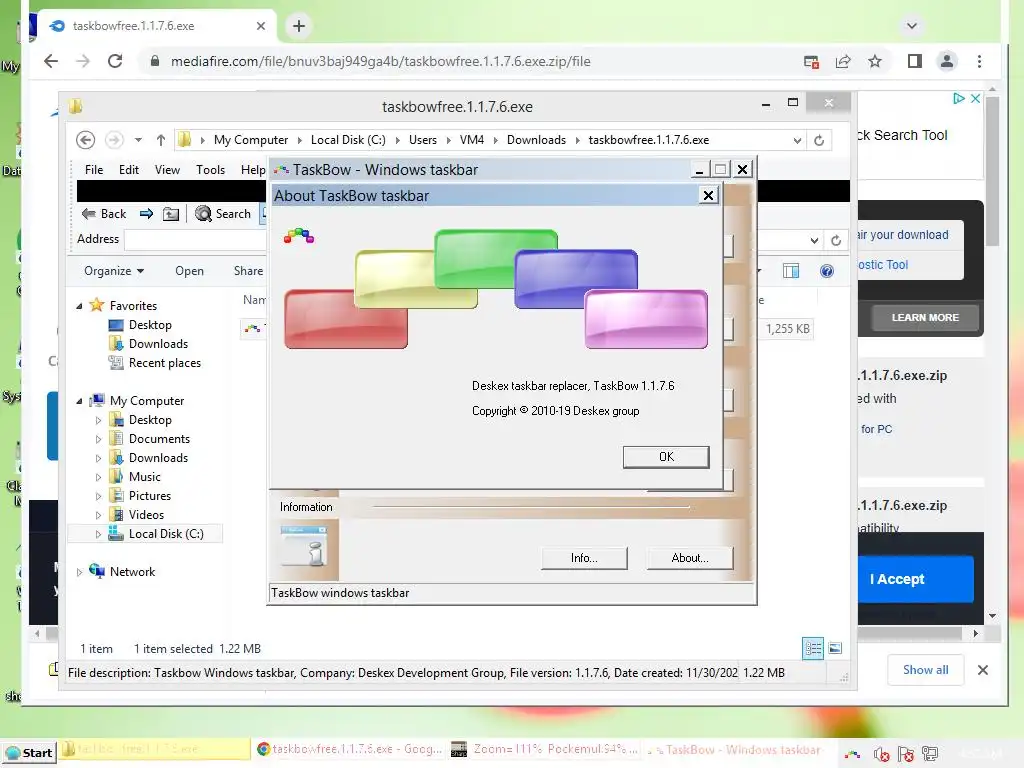Click Downloads in breadcrumb path
The height and width of the screenshot is (768, 1024).
pos(536,140)
